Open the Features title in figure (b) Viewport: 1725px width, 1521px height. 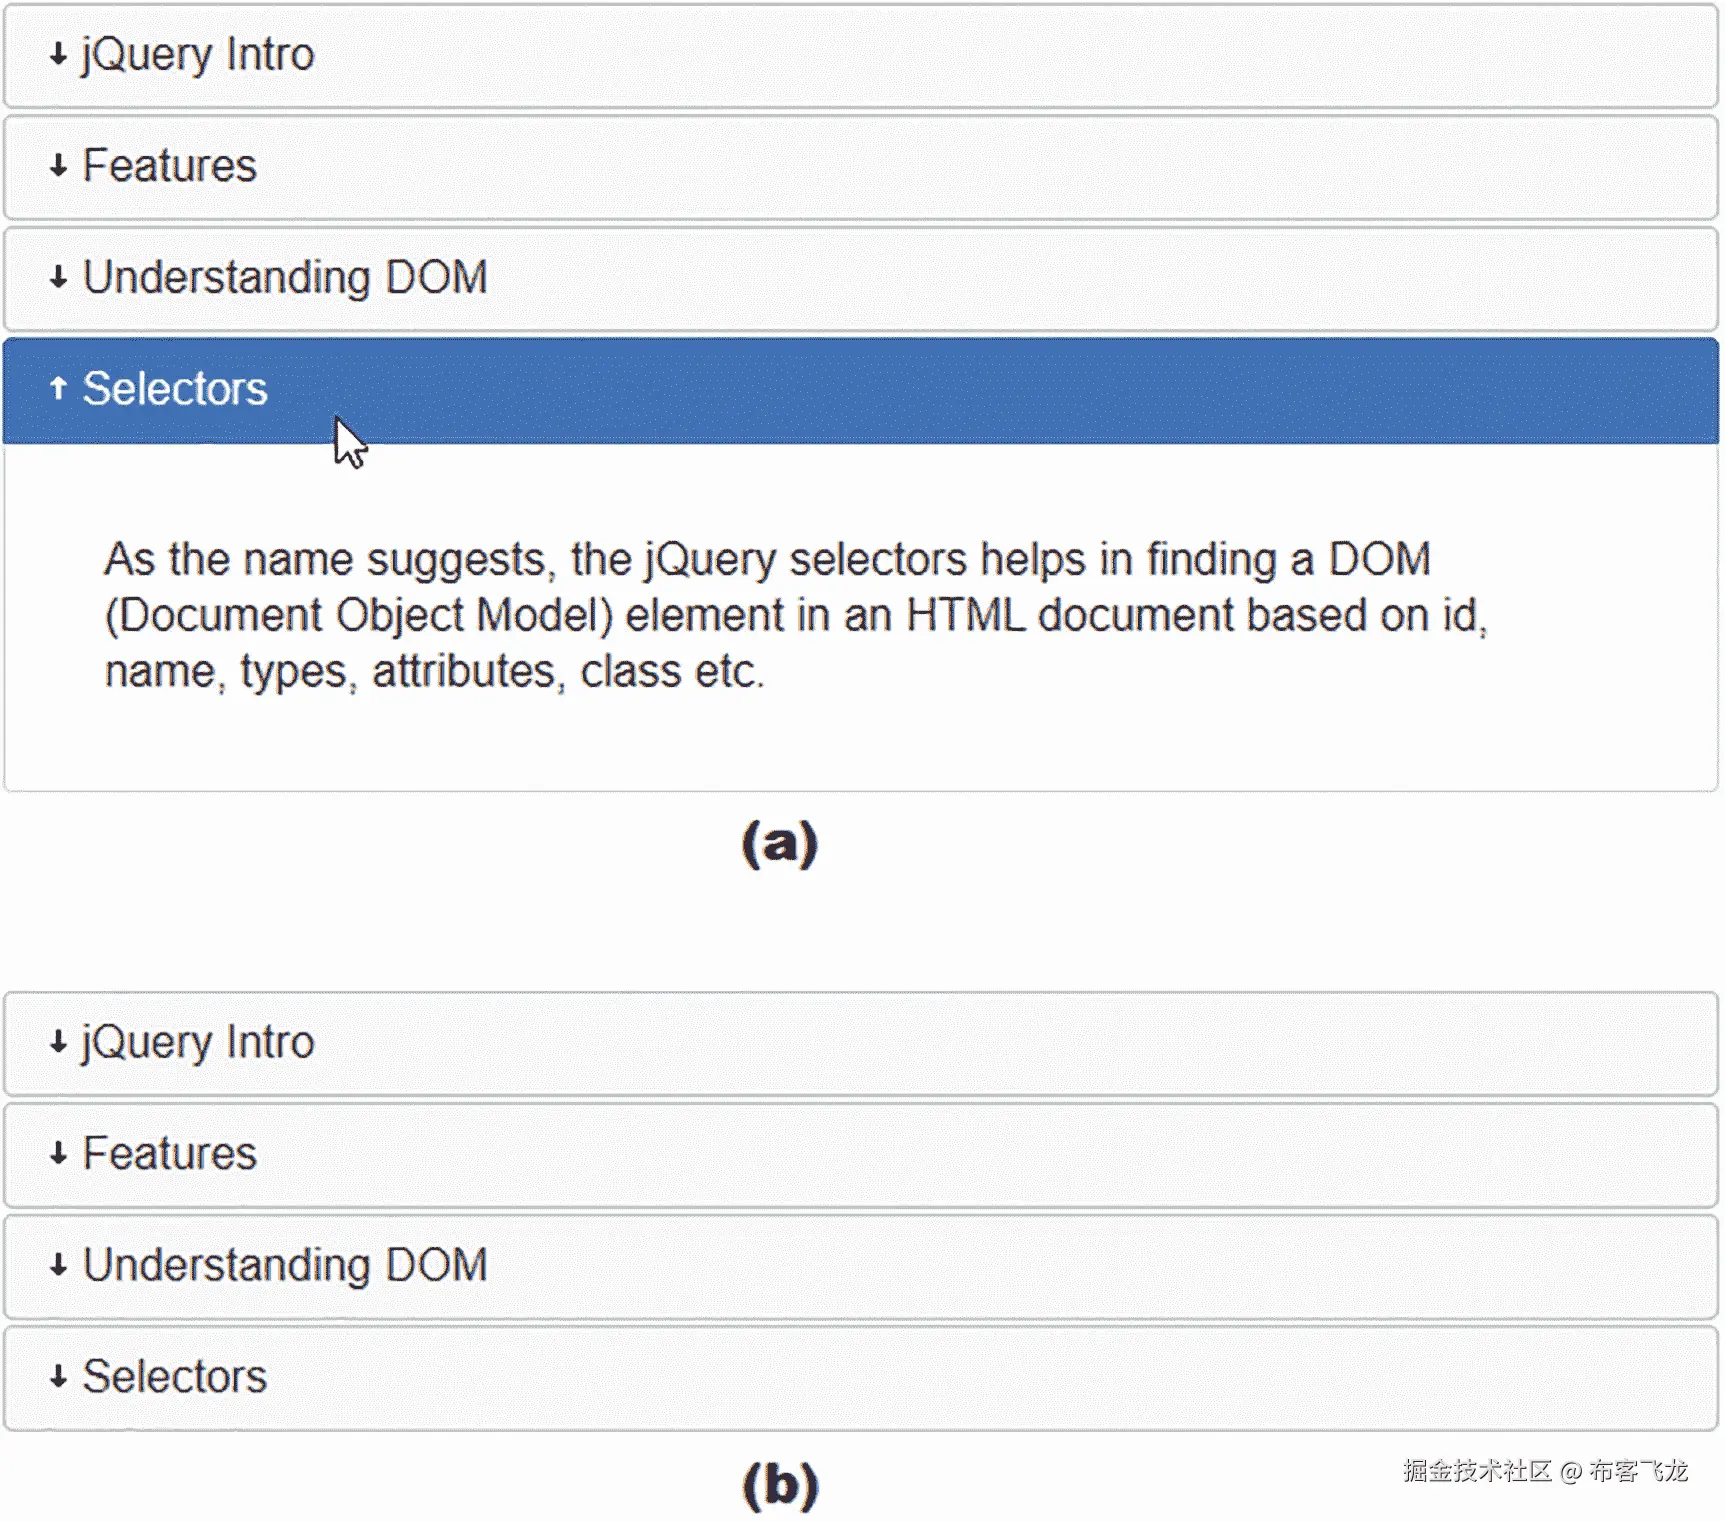(x=170, y=1154)
